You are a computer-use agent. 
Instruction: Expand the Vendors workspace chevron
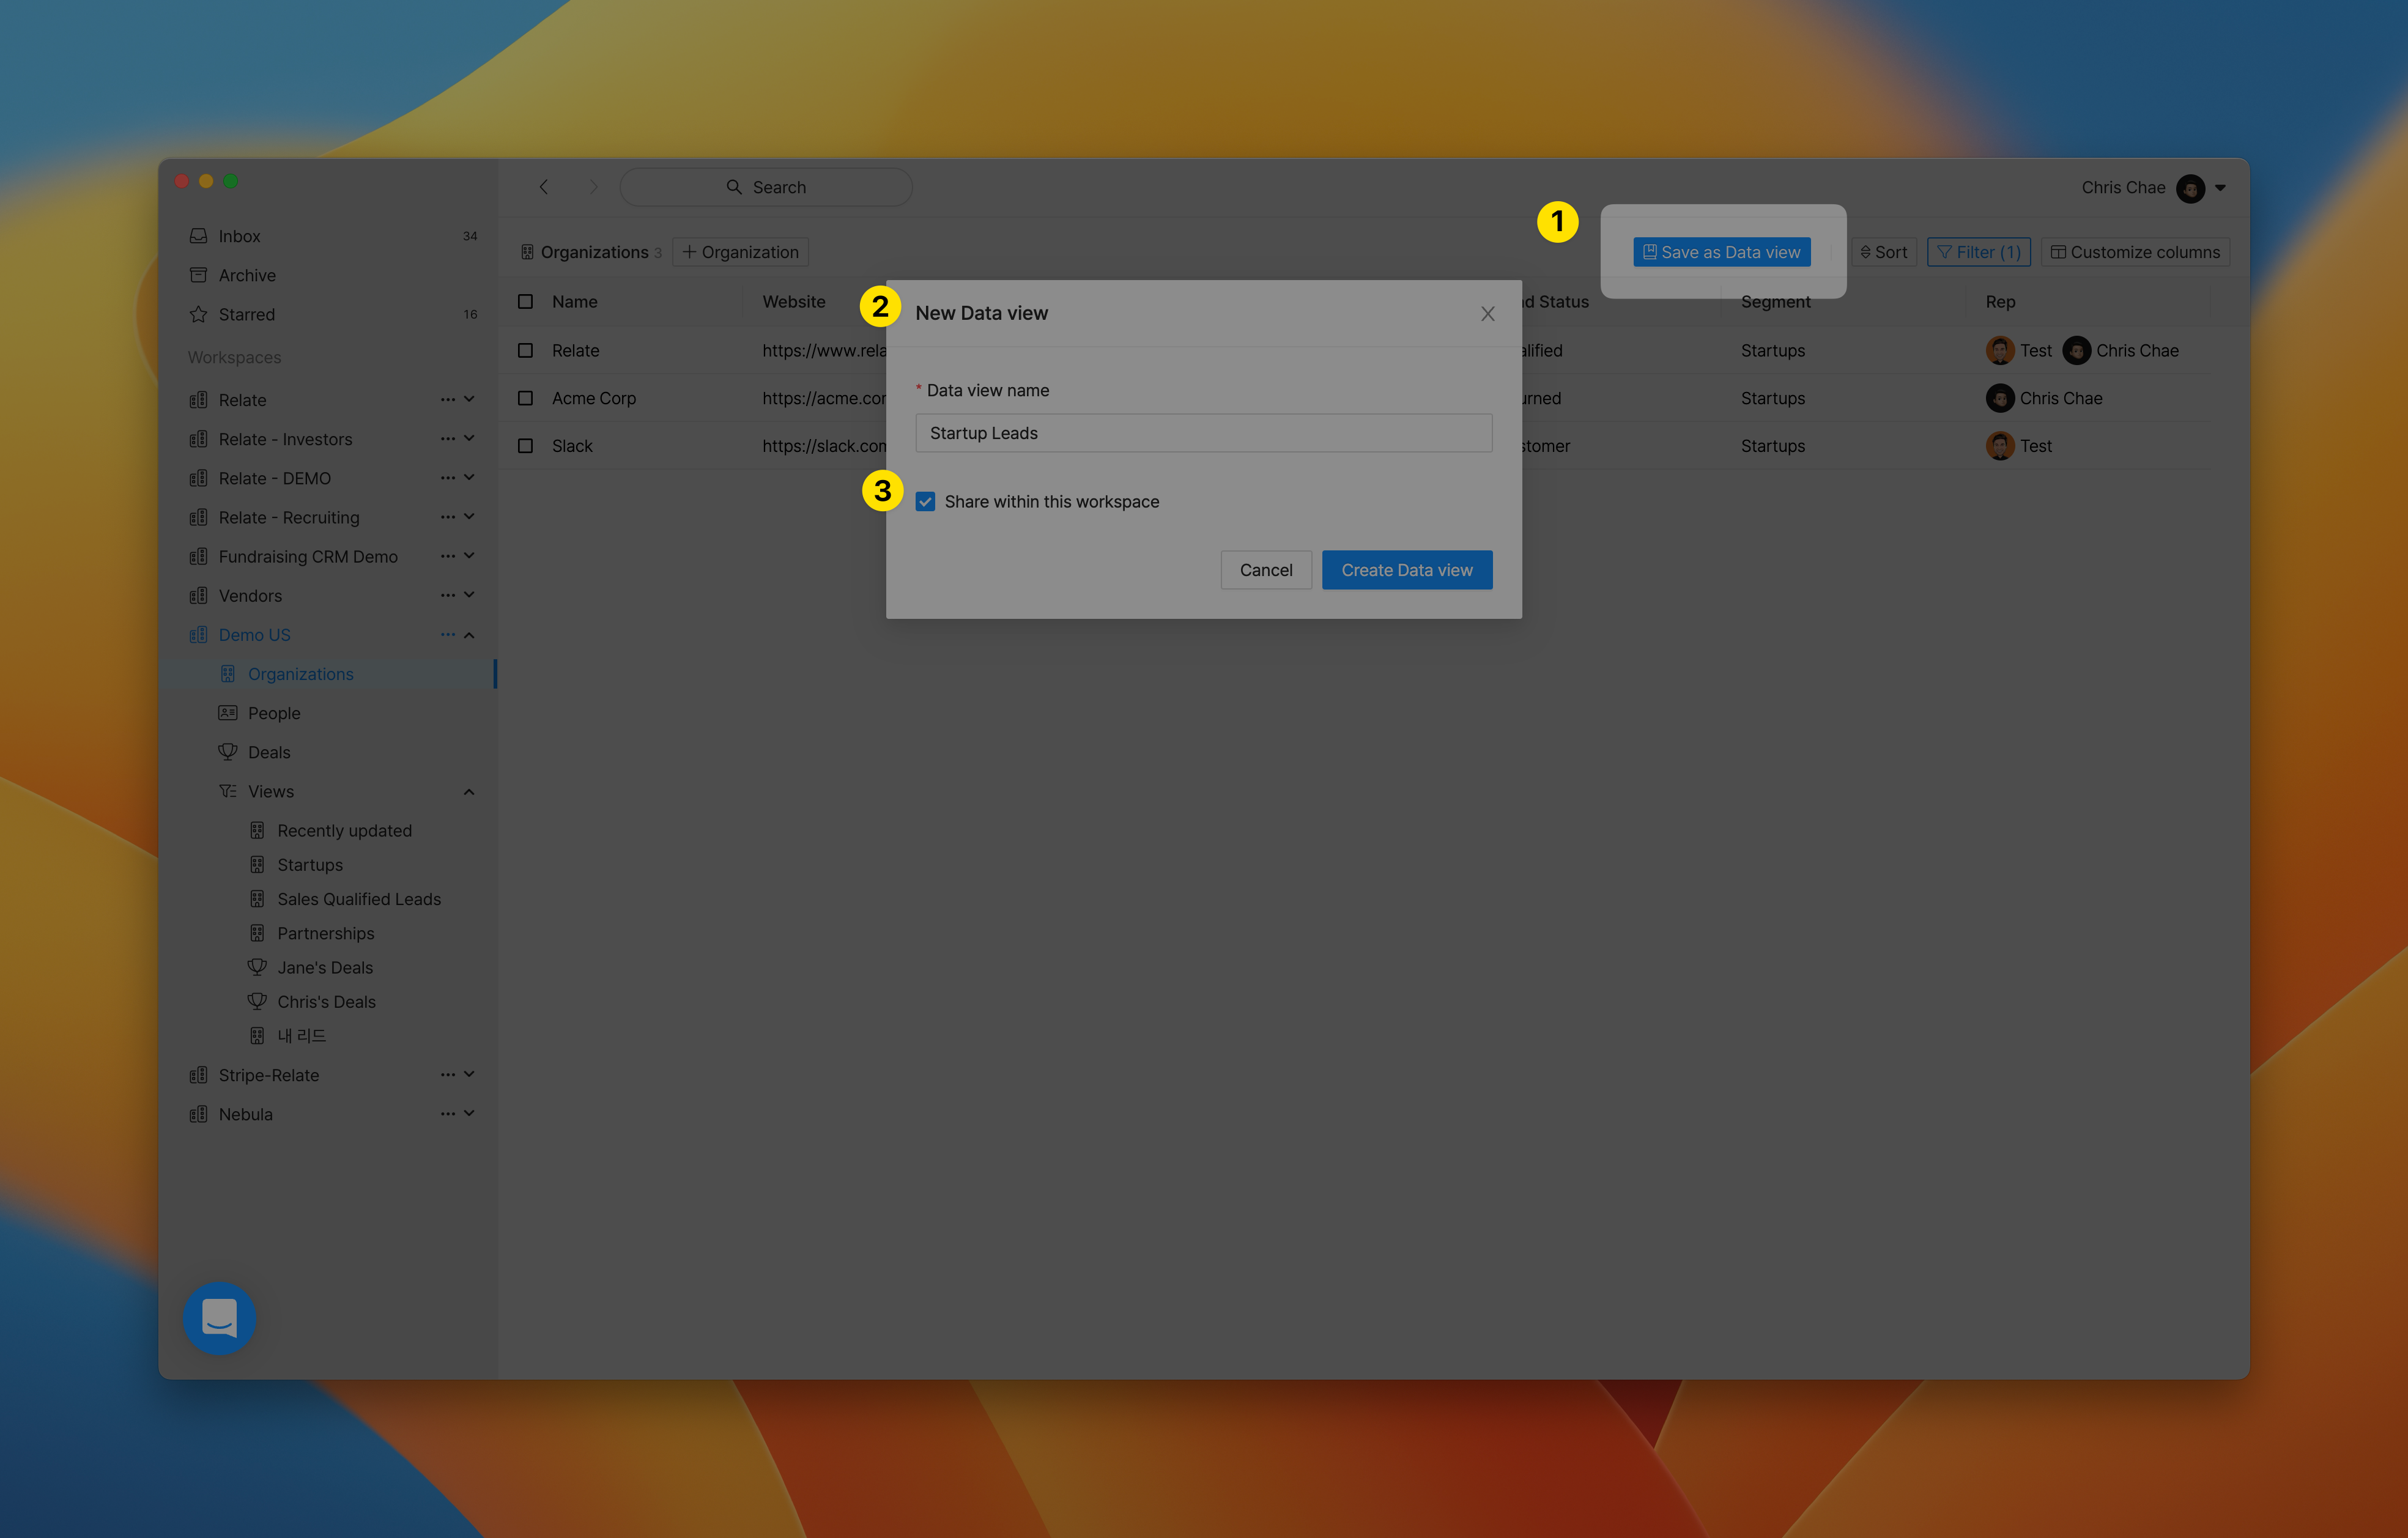[469, 596]
